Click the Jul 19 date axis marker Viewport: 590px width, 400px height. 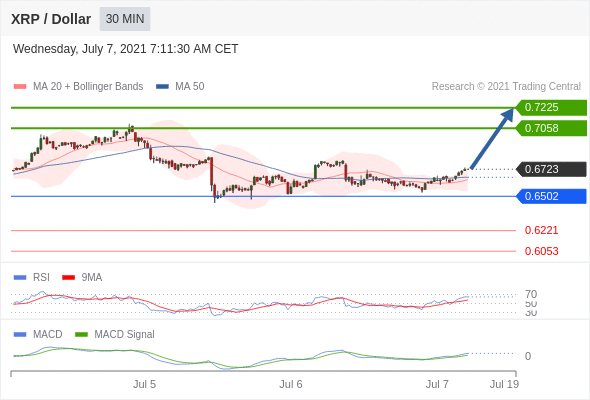[504, 385]
